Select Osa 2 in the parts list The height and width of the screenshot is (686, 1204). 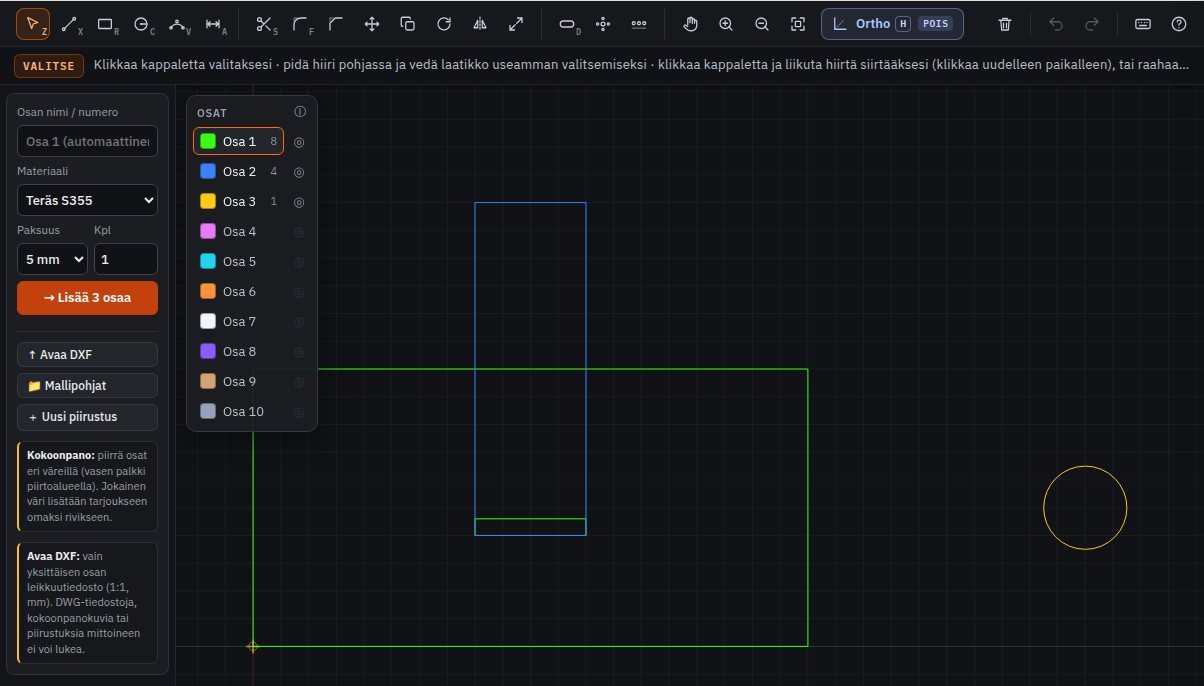click(x=239, y=172)
